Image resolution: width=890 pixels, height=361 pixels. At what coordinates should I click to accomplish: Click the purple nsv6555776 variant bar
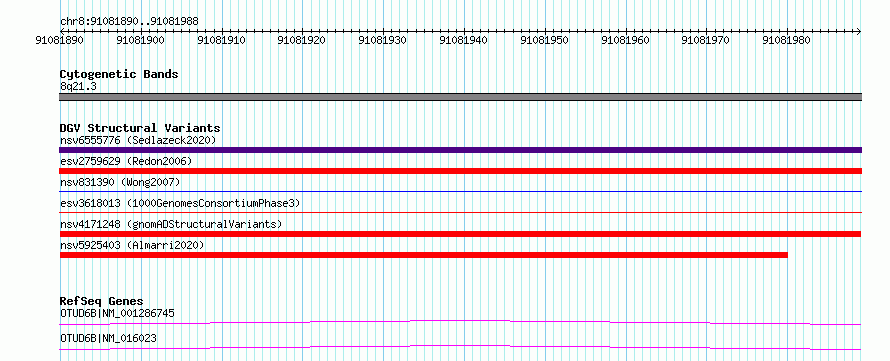pyautogui.click(x=460, y=150)
